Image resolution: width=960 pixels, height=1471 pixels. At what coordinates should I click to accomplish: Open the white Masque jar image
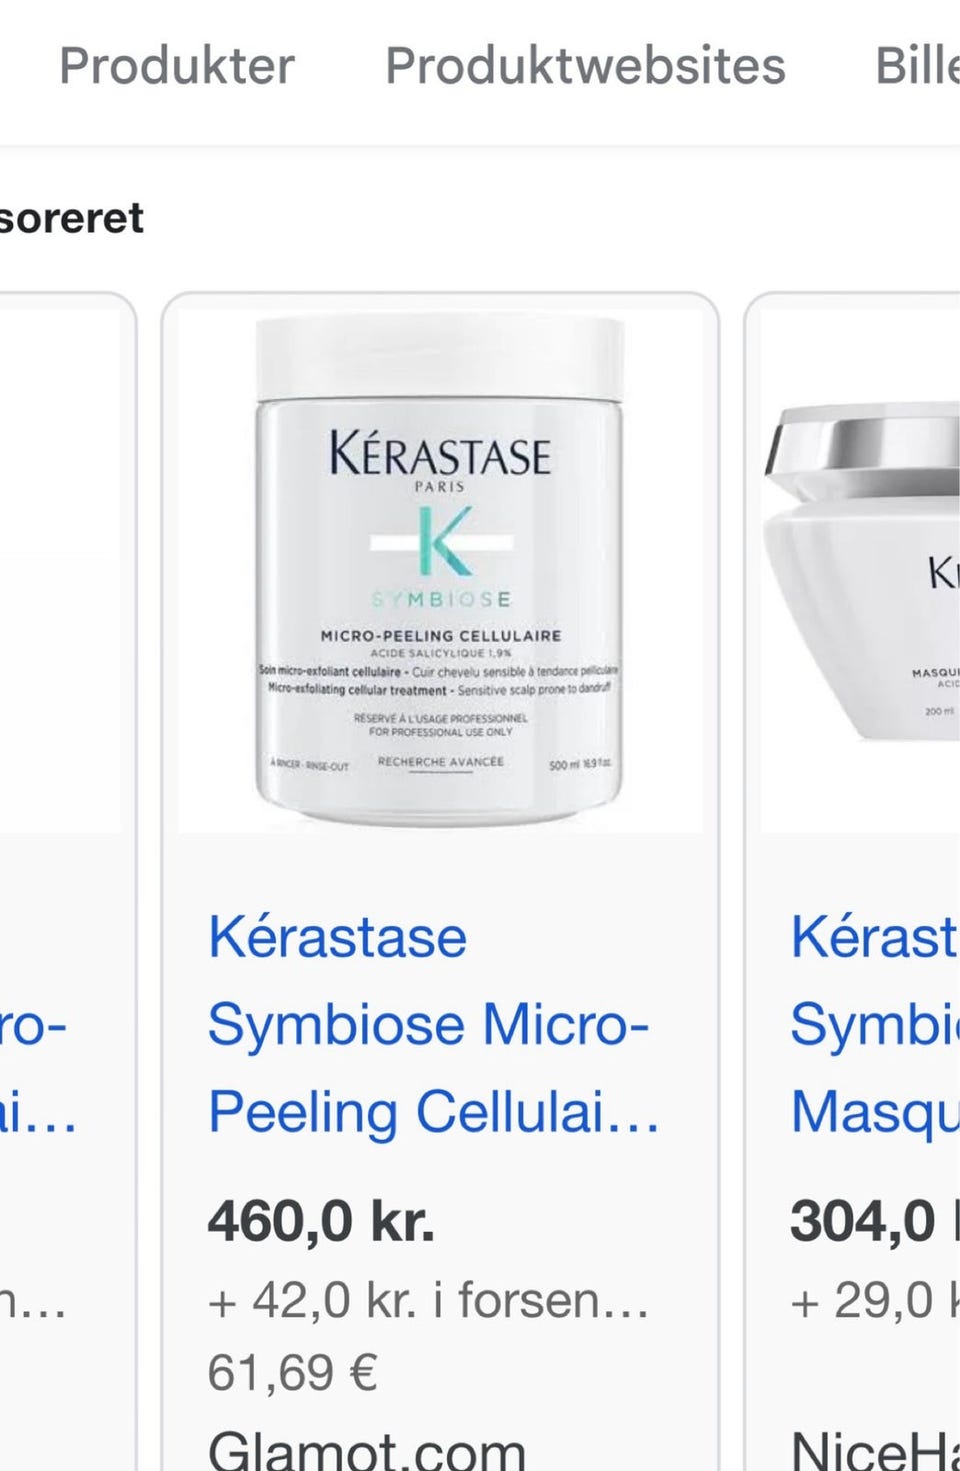[x=860, y=571]
